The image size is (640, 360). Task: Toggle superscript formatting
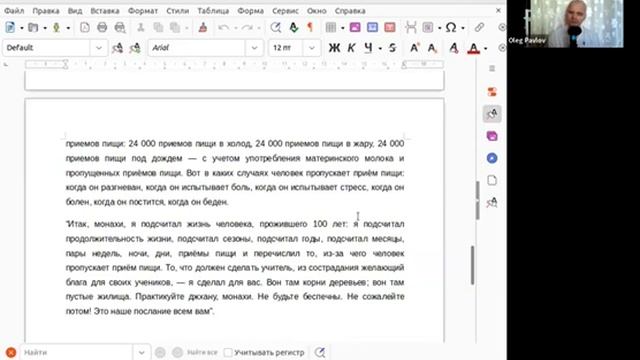point(414,48)
